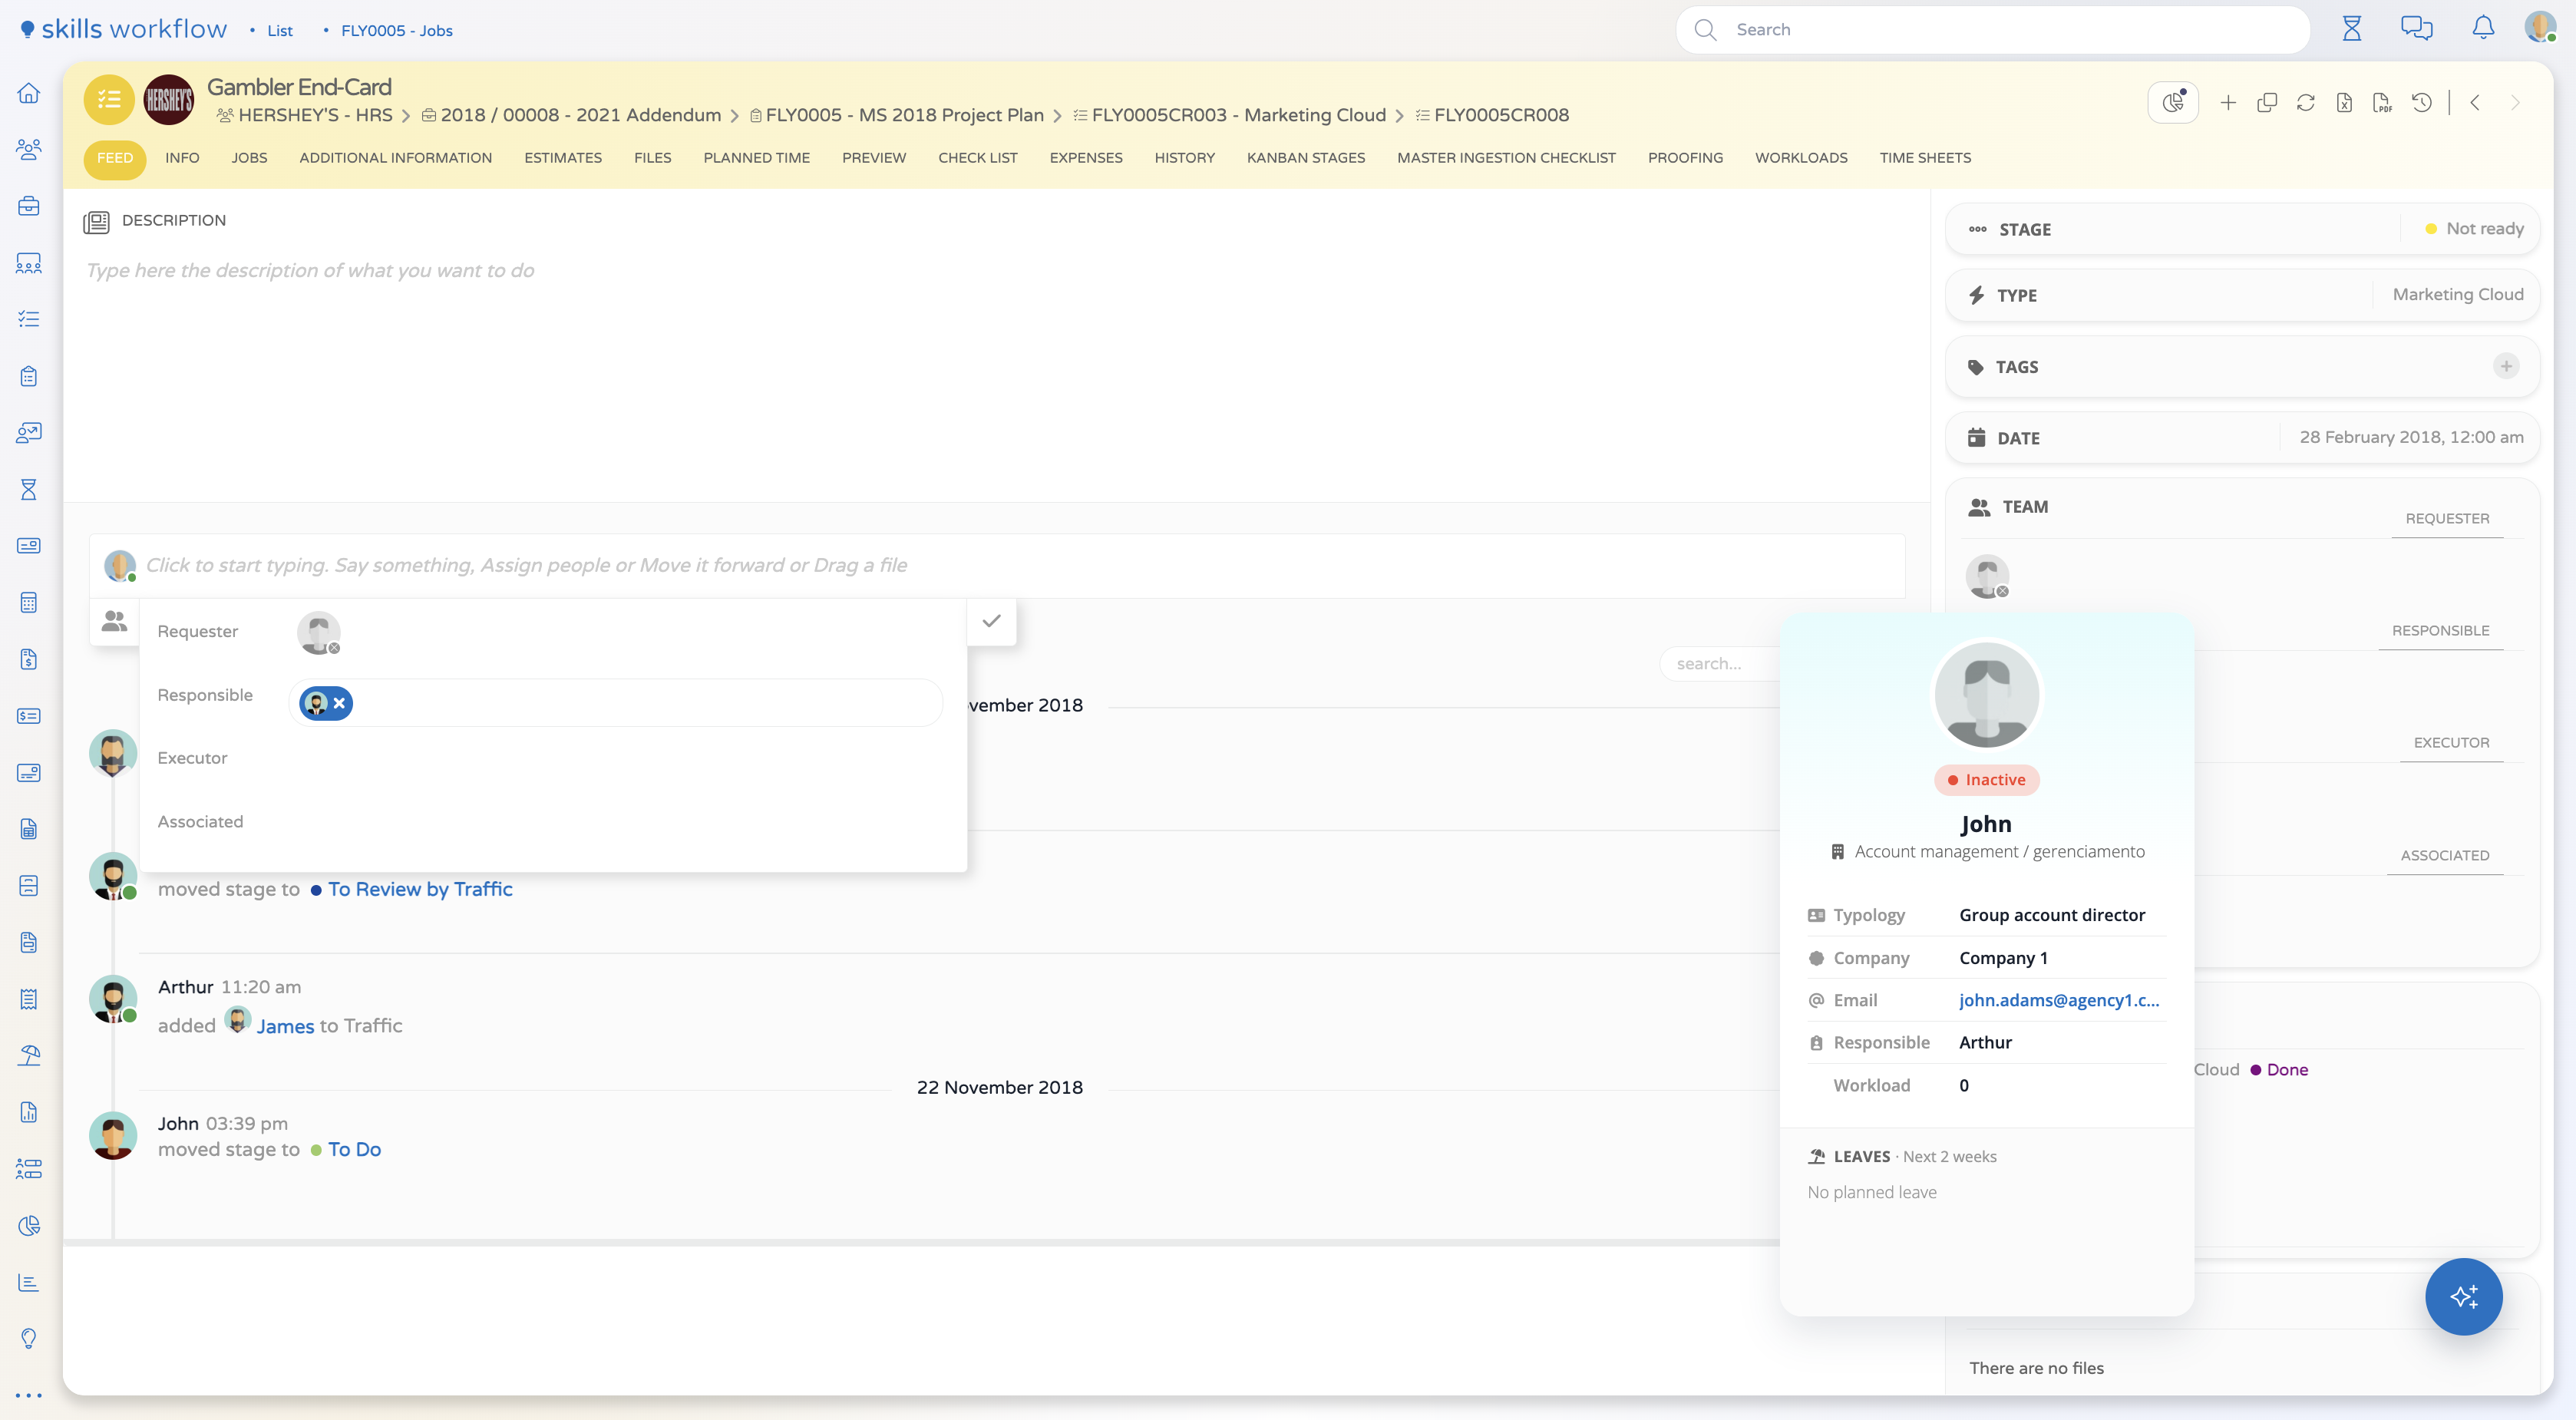
Task: Open the hourglass timer in the top bar
Action: pos(2352,29)
